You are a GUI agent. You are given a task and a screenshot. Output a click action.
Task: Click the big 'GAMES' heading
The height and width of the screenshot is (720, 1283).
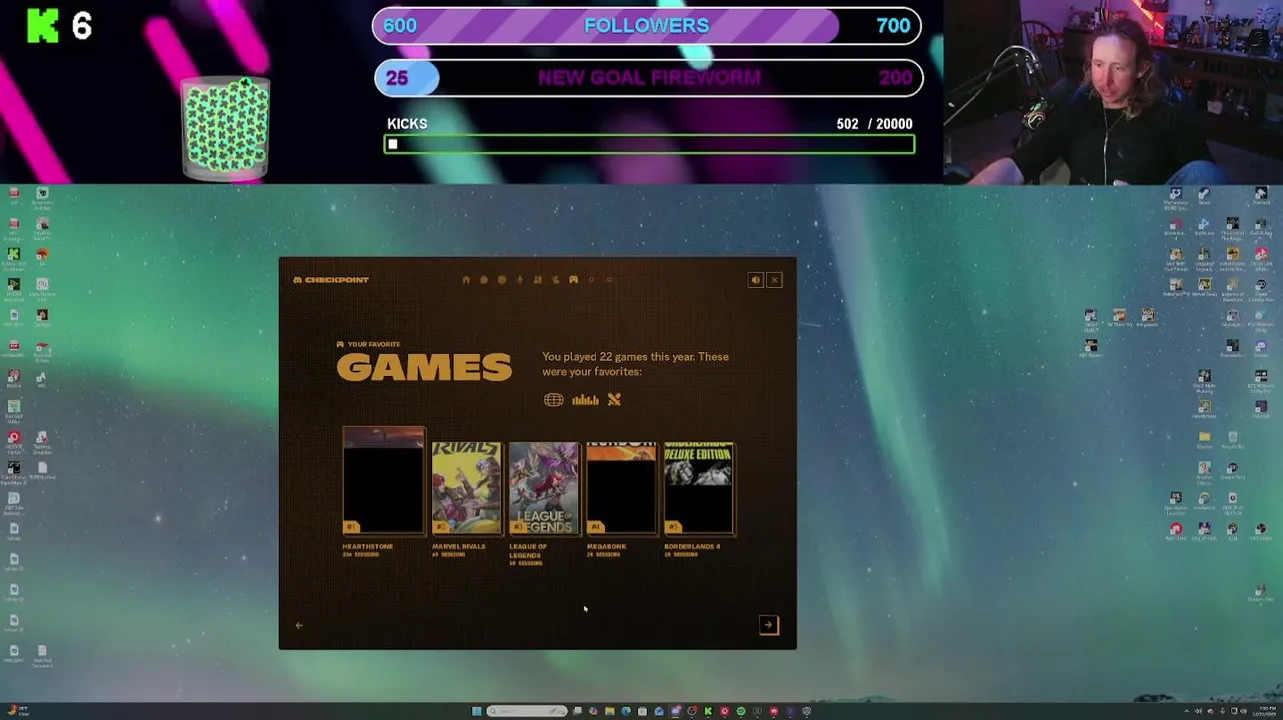point(424,368)
